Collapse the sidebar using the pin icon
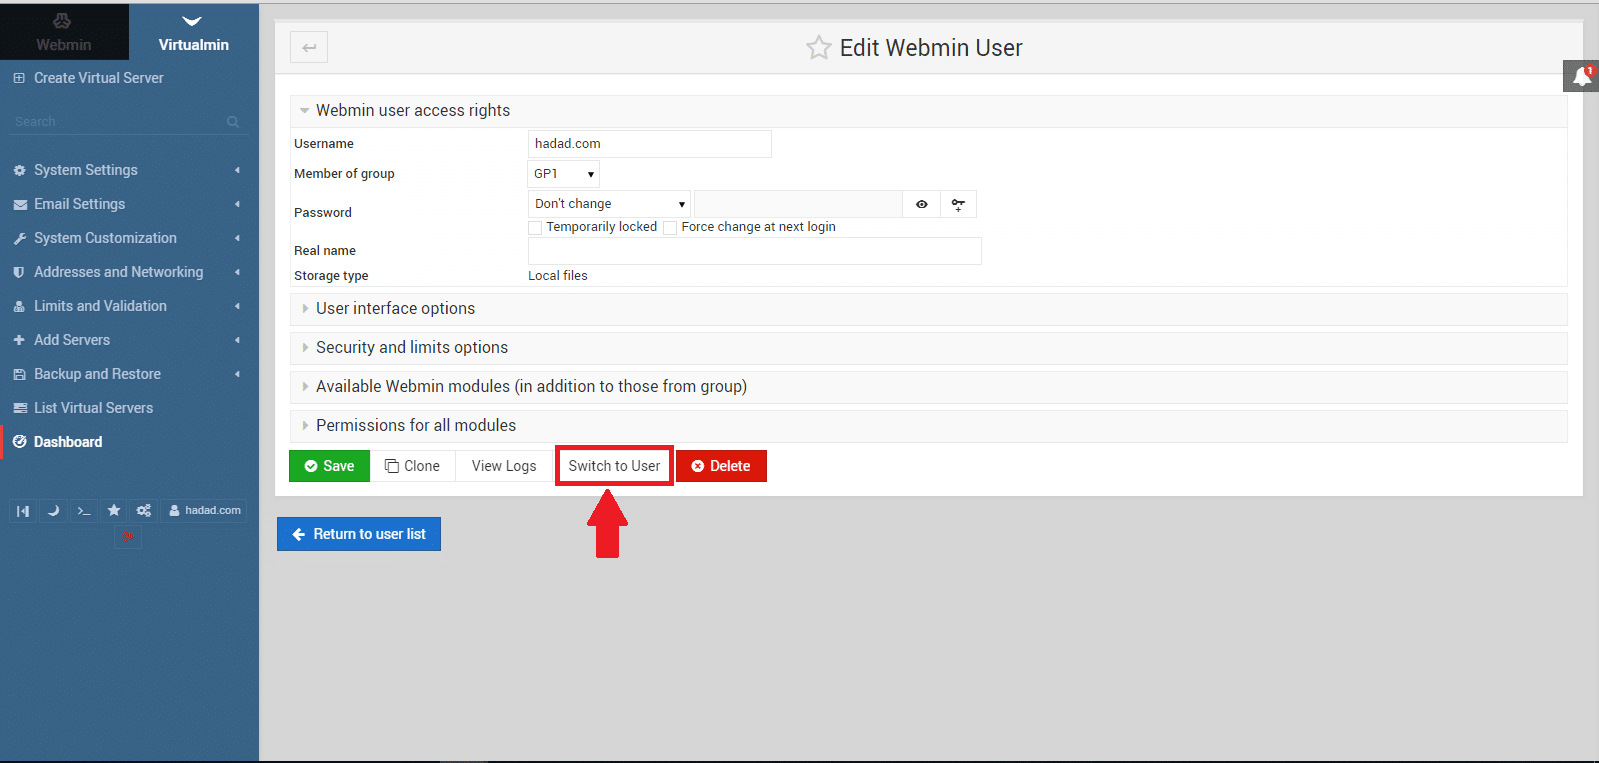Viewport: 1599px width, 763px height. [23, 511]
